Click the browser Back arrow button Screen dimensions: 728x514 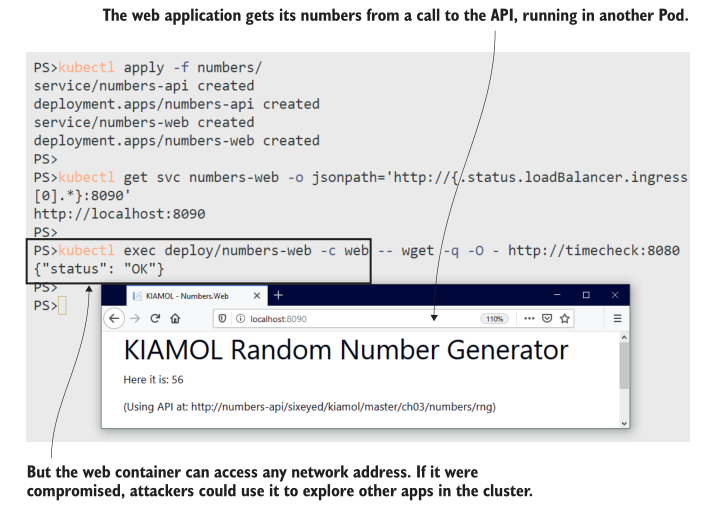click(115, 319)
